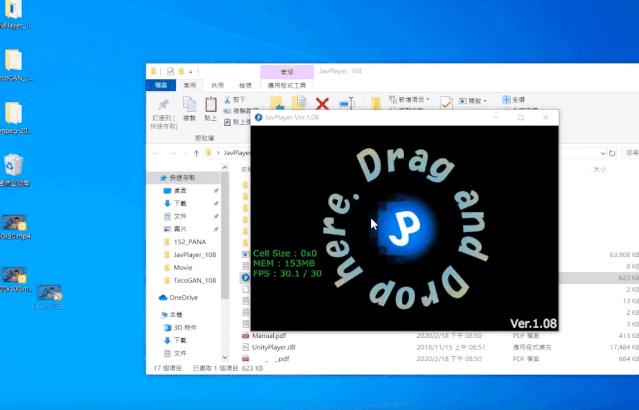Viewport: 639px width, 410px height.
Task: Click the Copy icon in Explorer ribbon
Action: (x=189, y=104)
